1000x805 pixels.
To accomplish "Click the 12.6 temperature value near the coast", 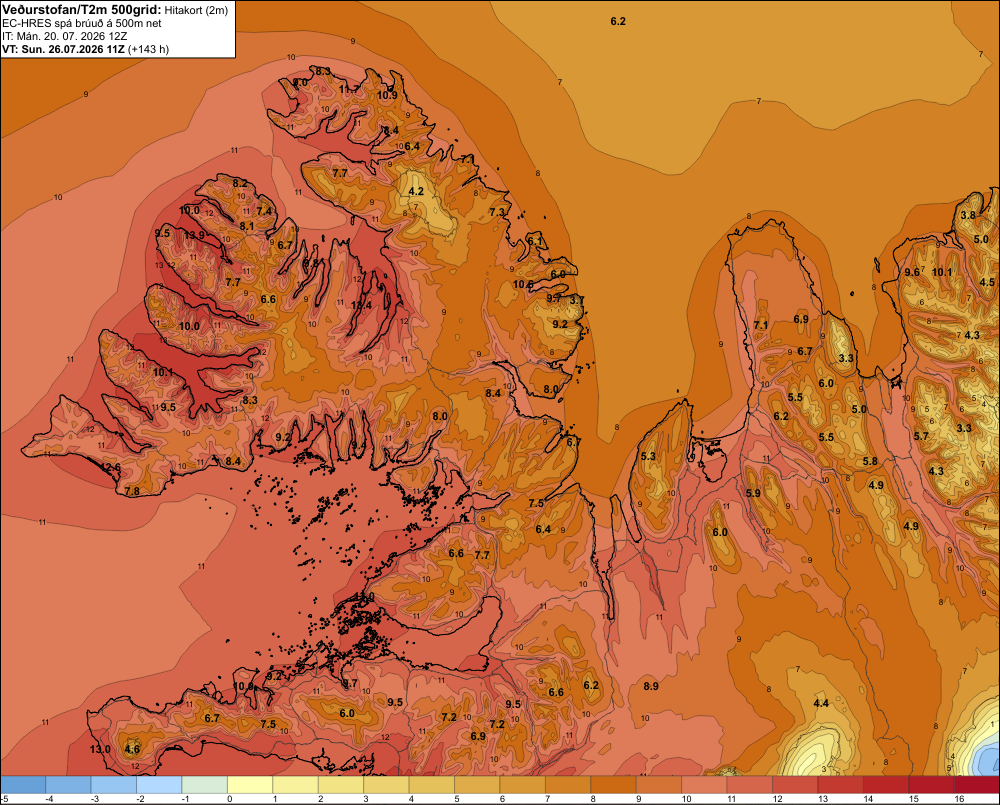I will 110,468.
